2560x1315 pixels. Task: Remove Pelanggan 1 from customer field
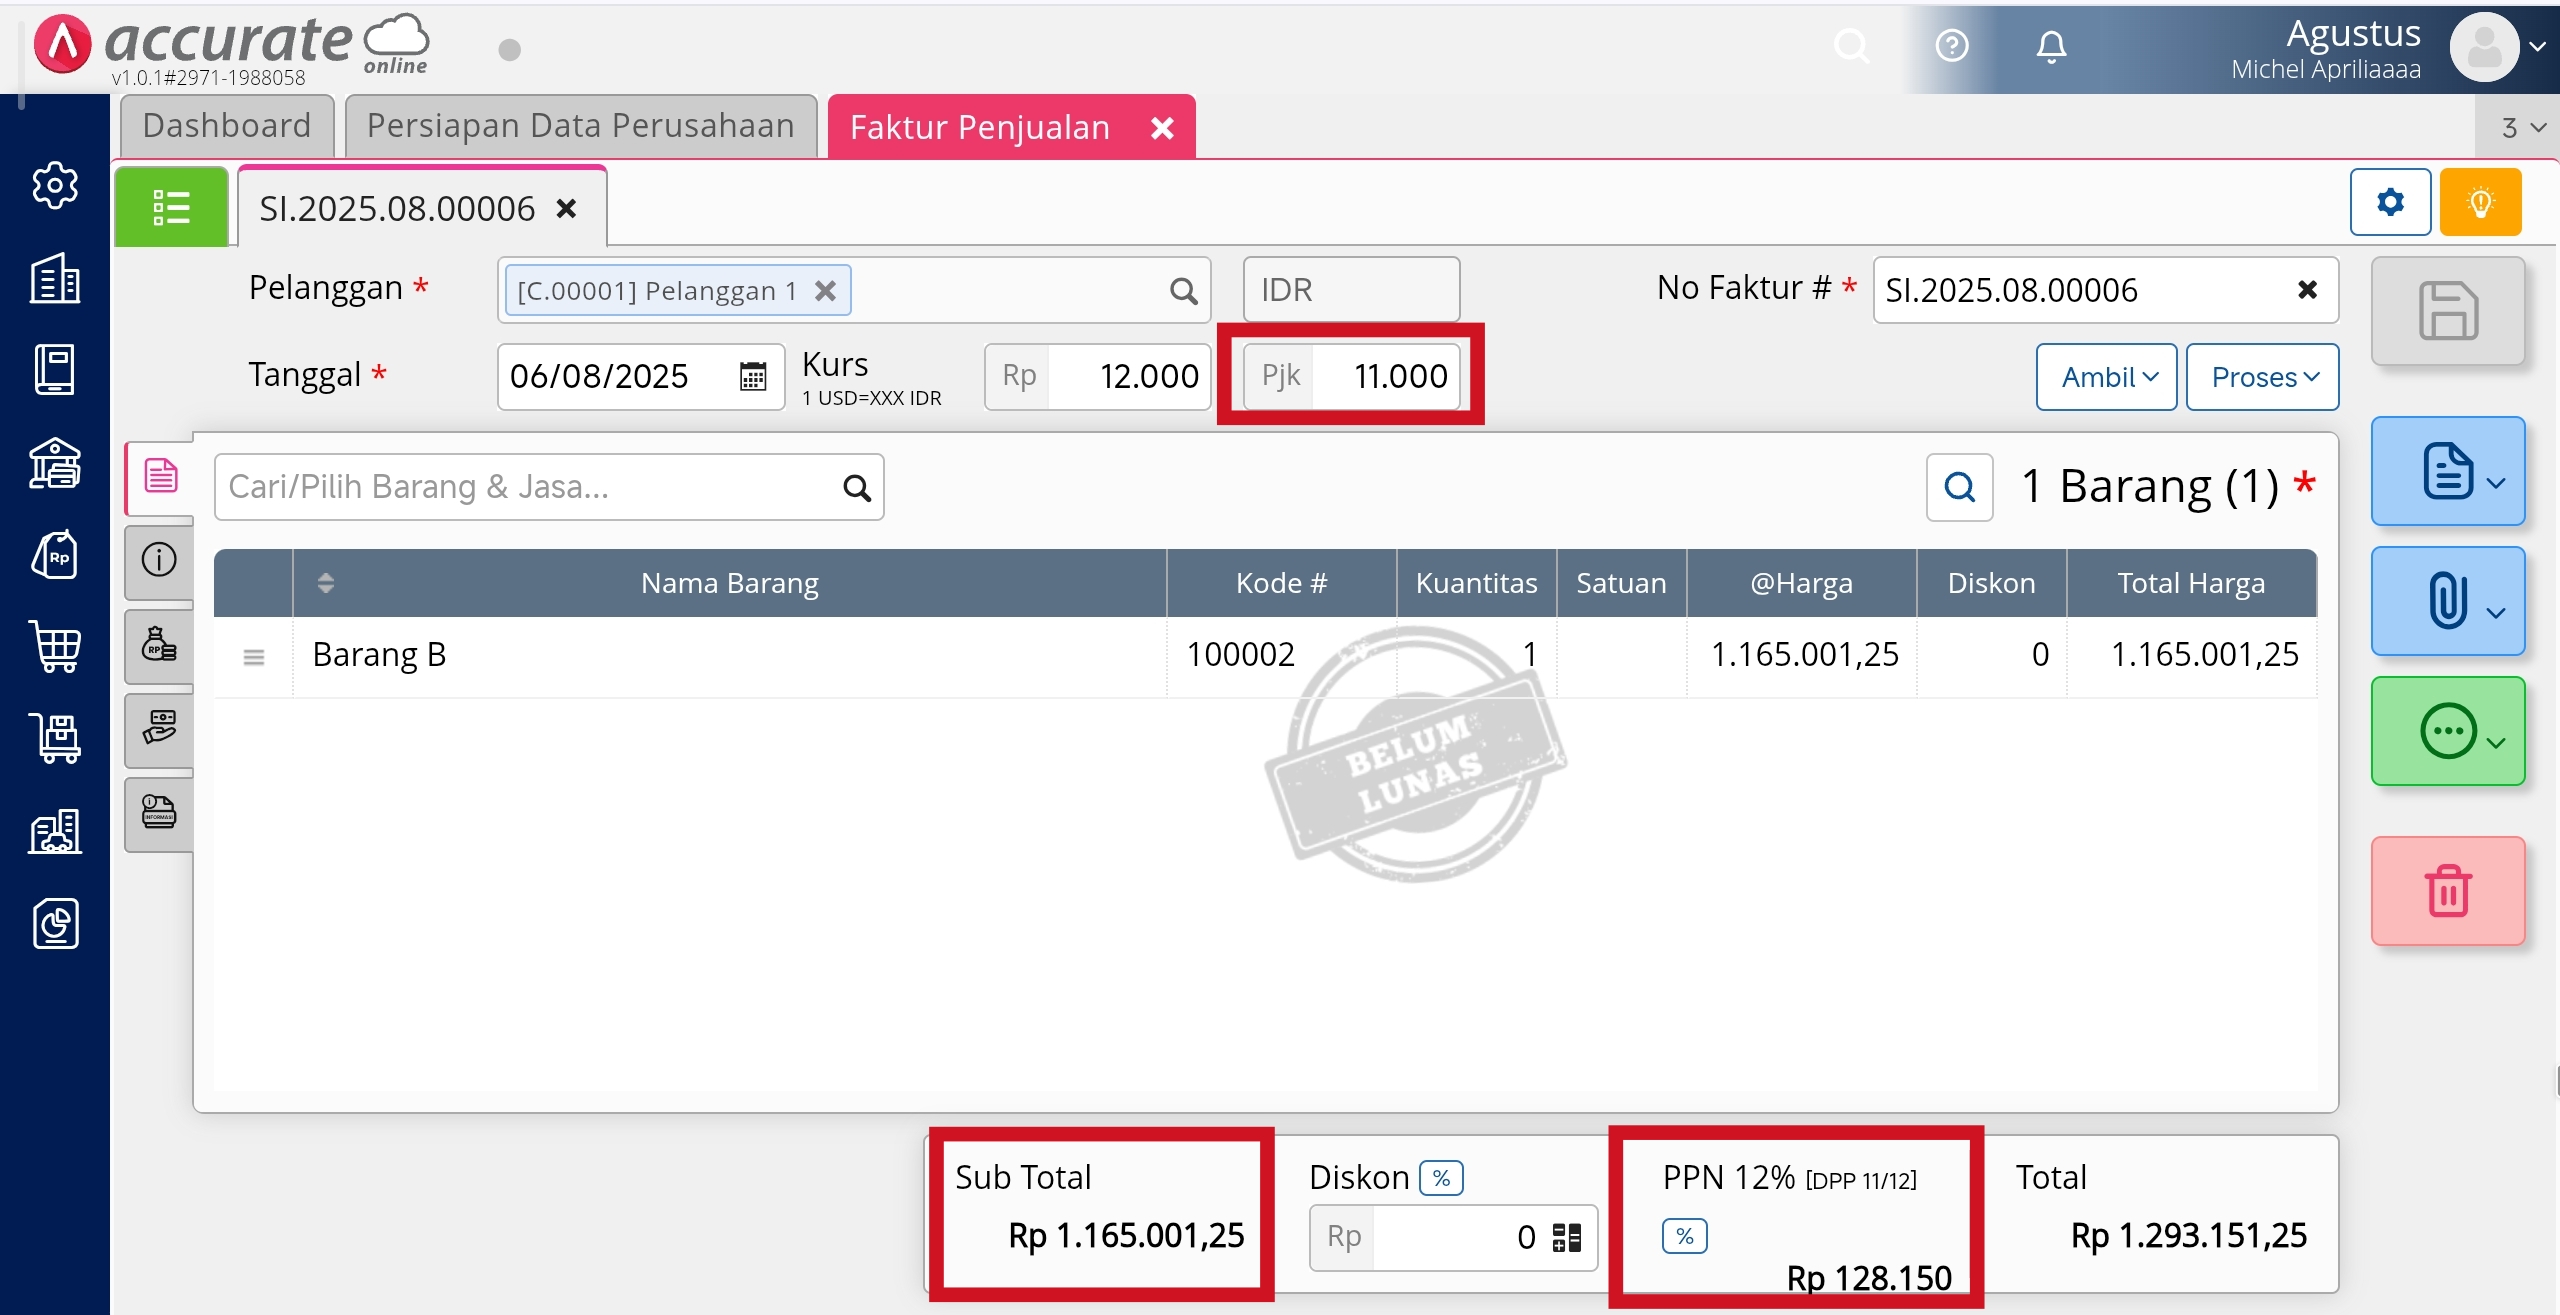coord(825,291)
